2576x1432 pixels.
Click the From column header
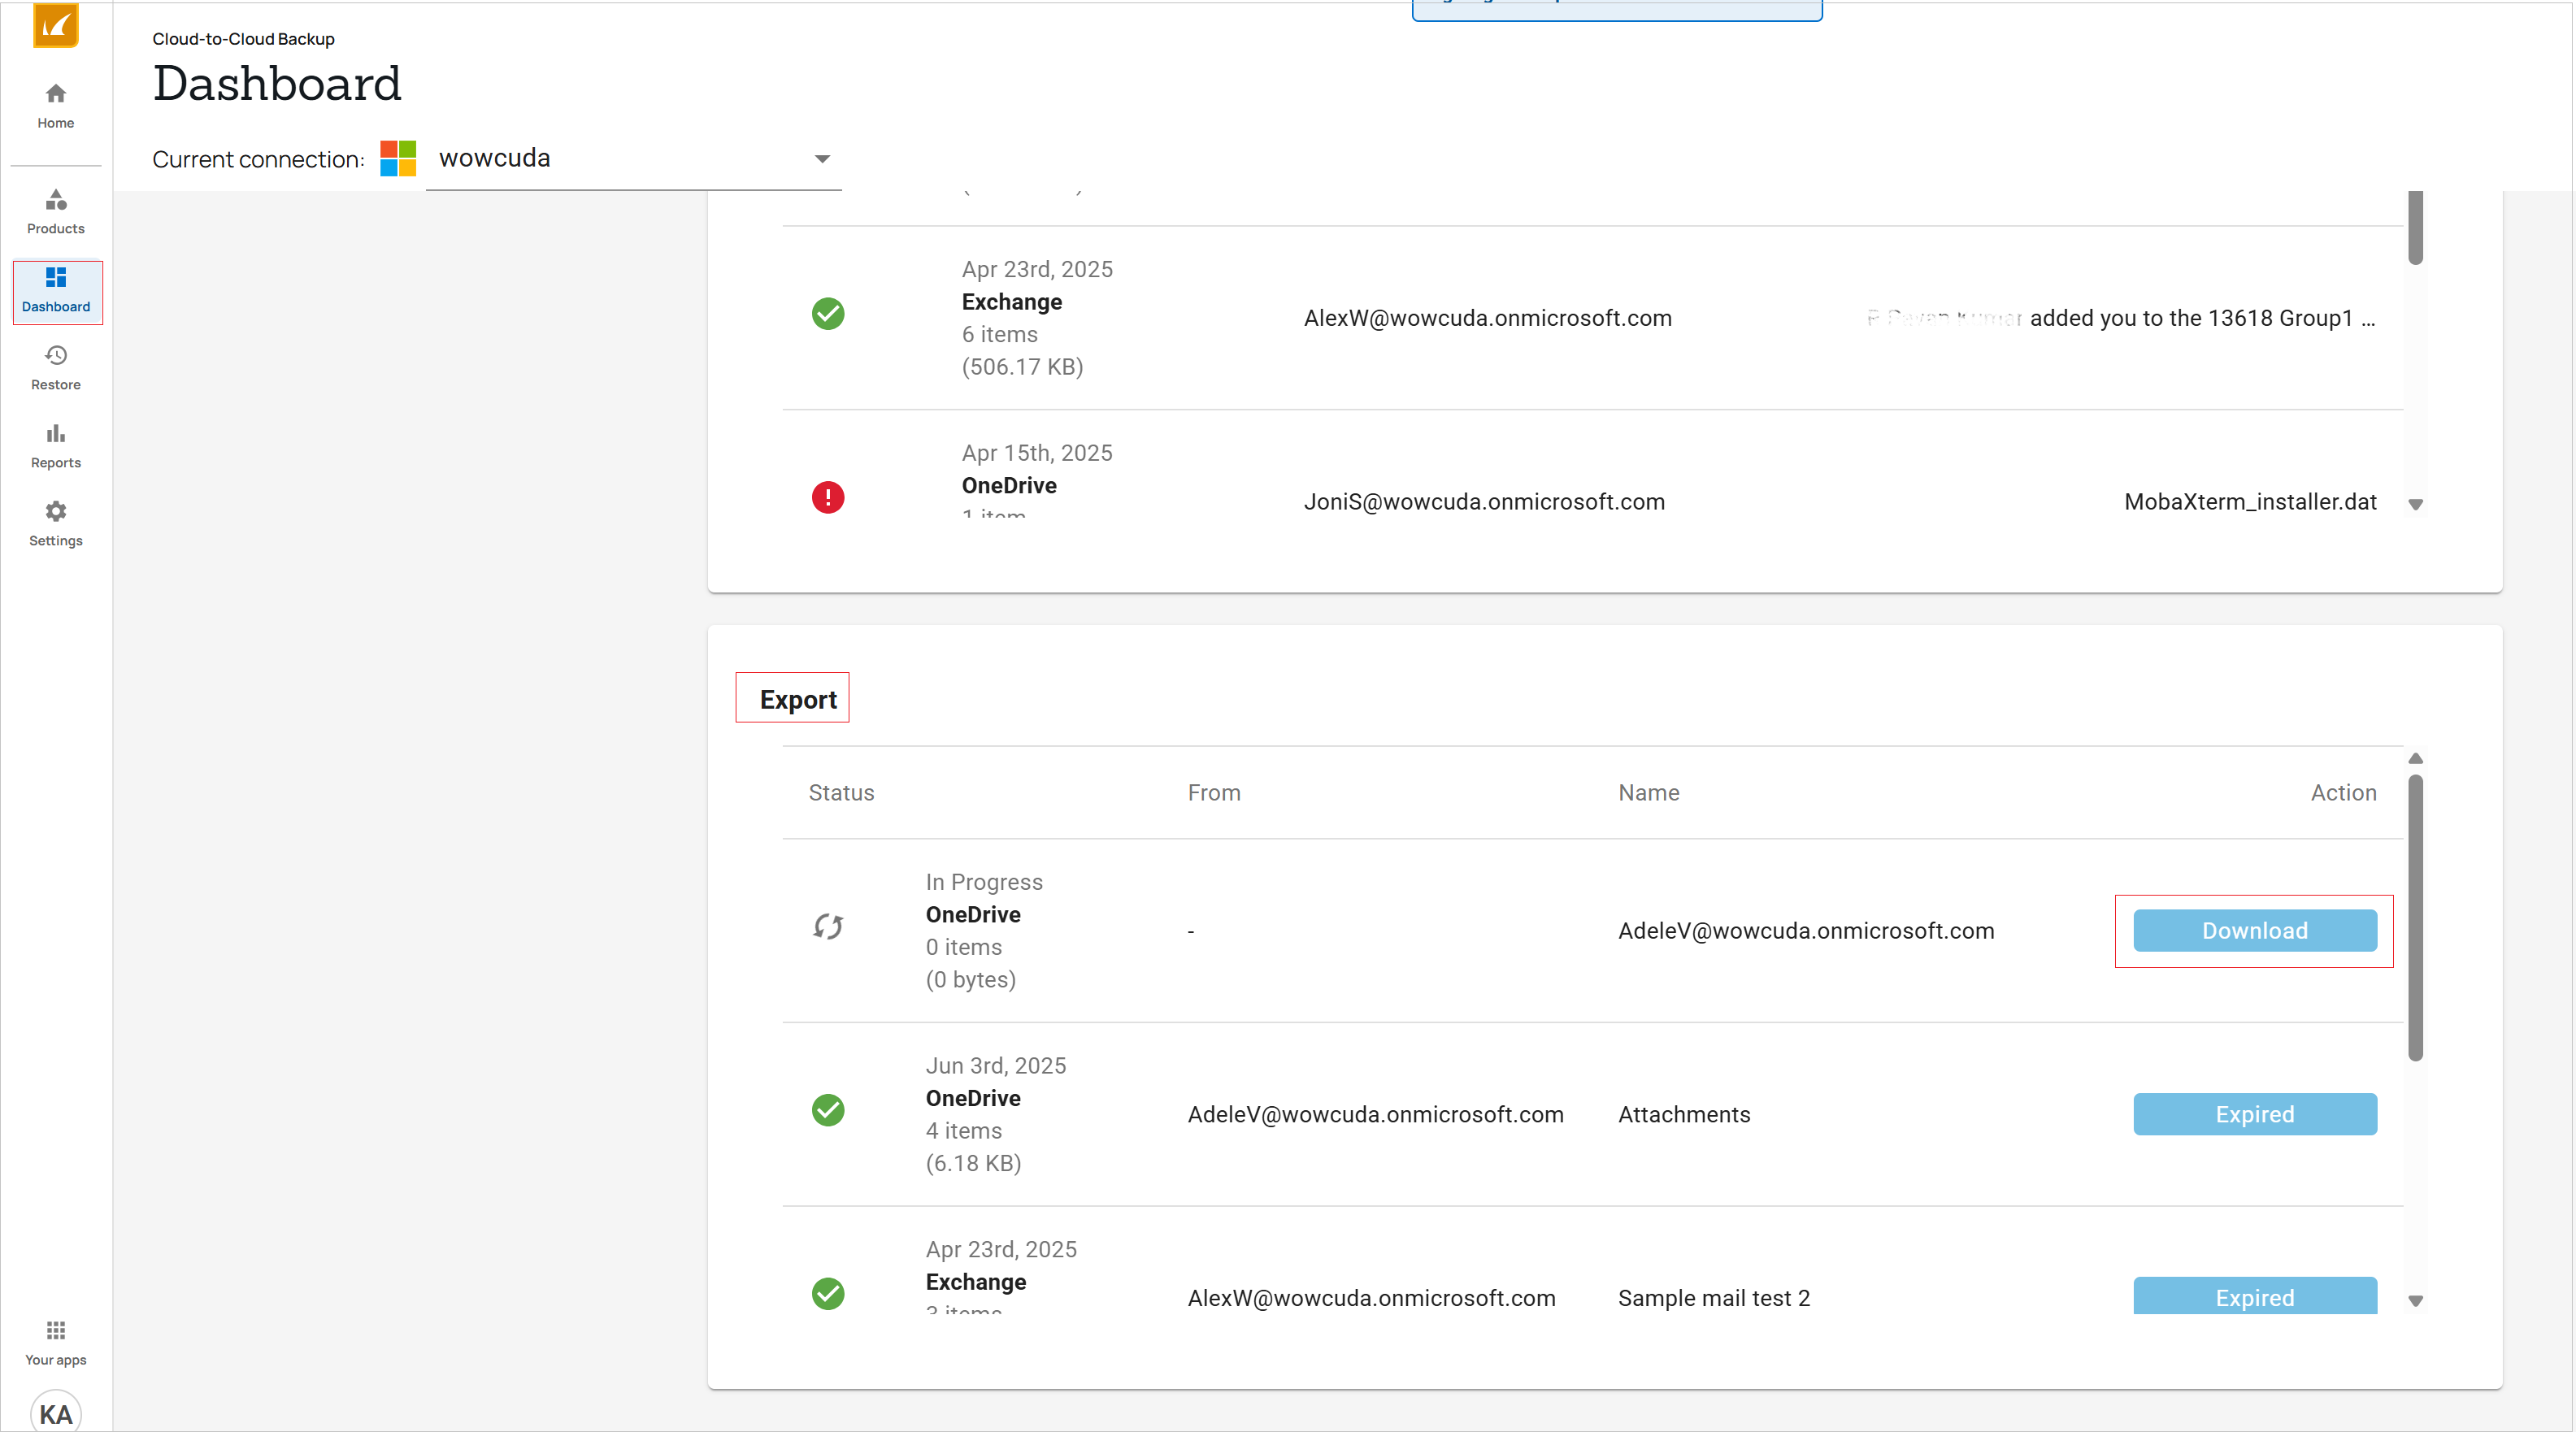(1214, 793)
